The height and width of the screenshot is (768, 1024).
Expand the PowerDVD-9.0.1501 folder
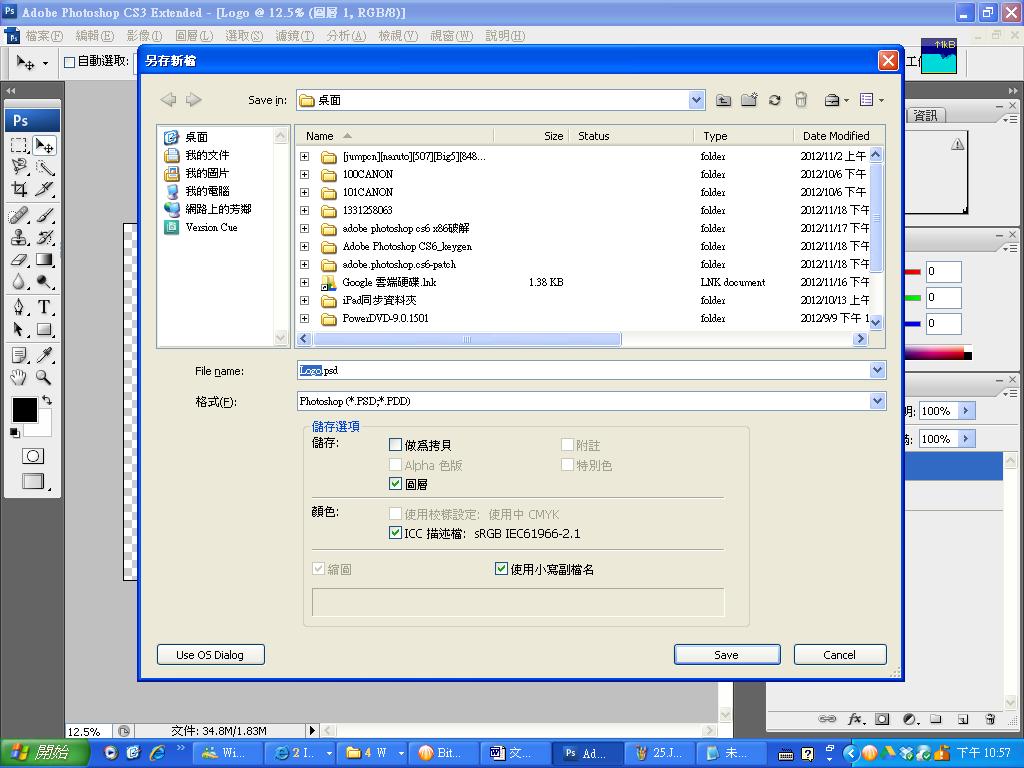(x=304, y=319)
